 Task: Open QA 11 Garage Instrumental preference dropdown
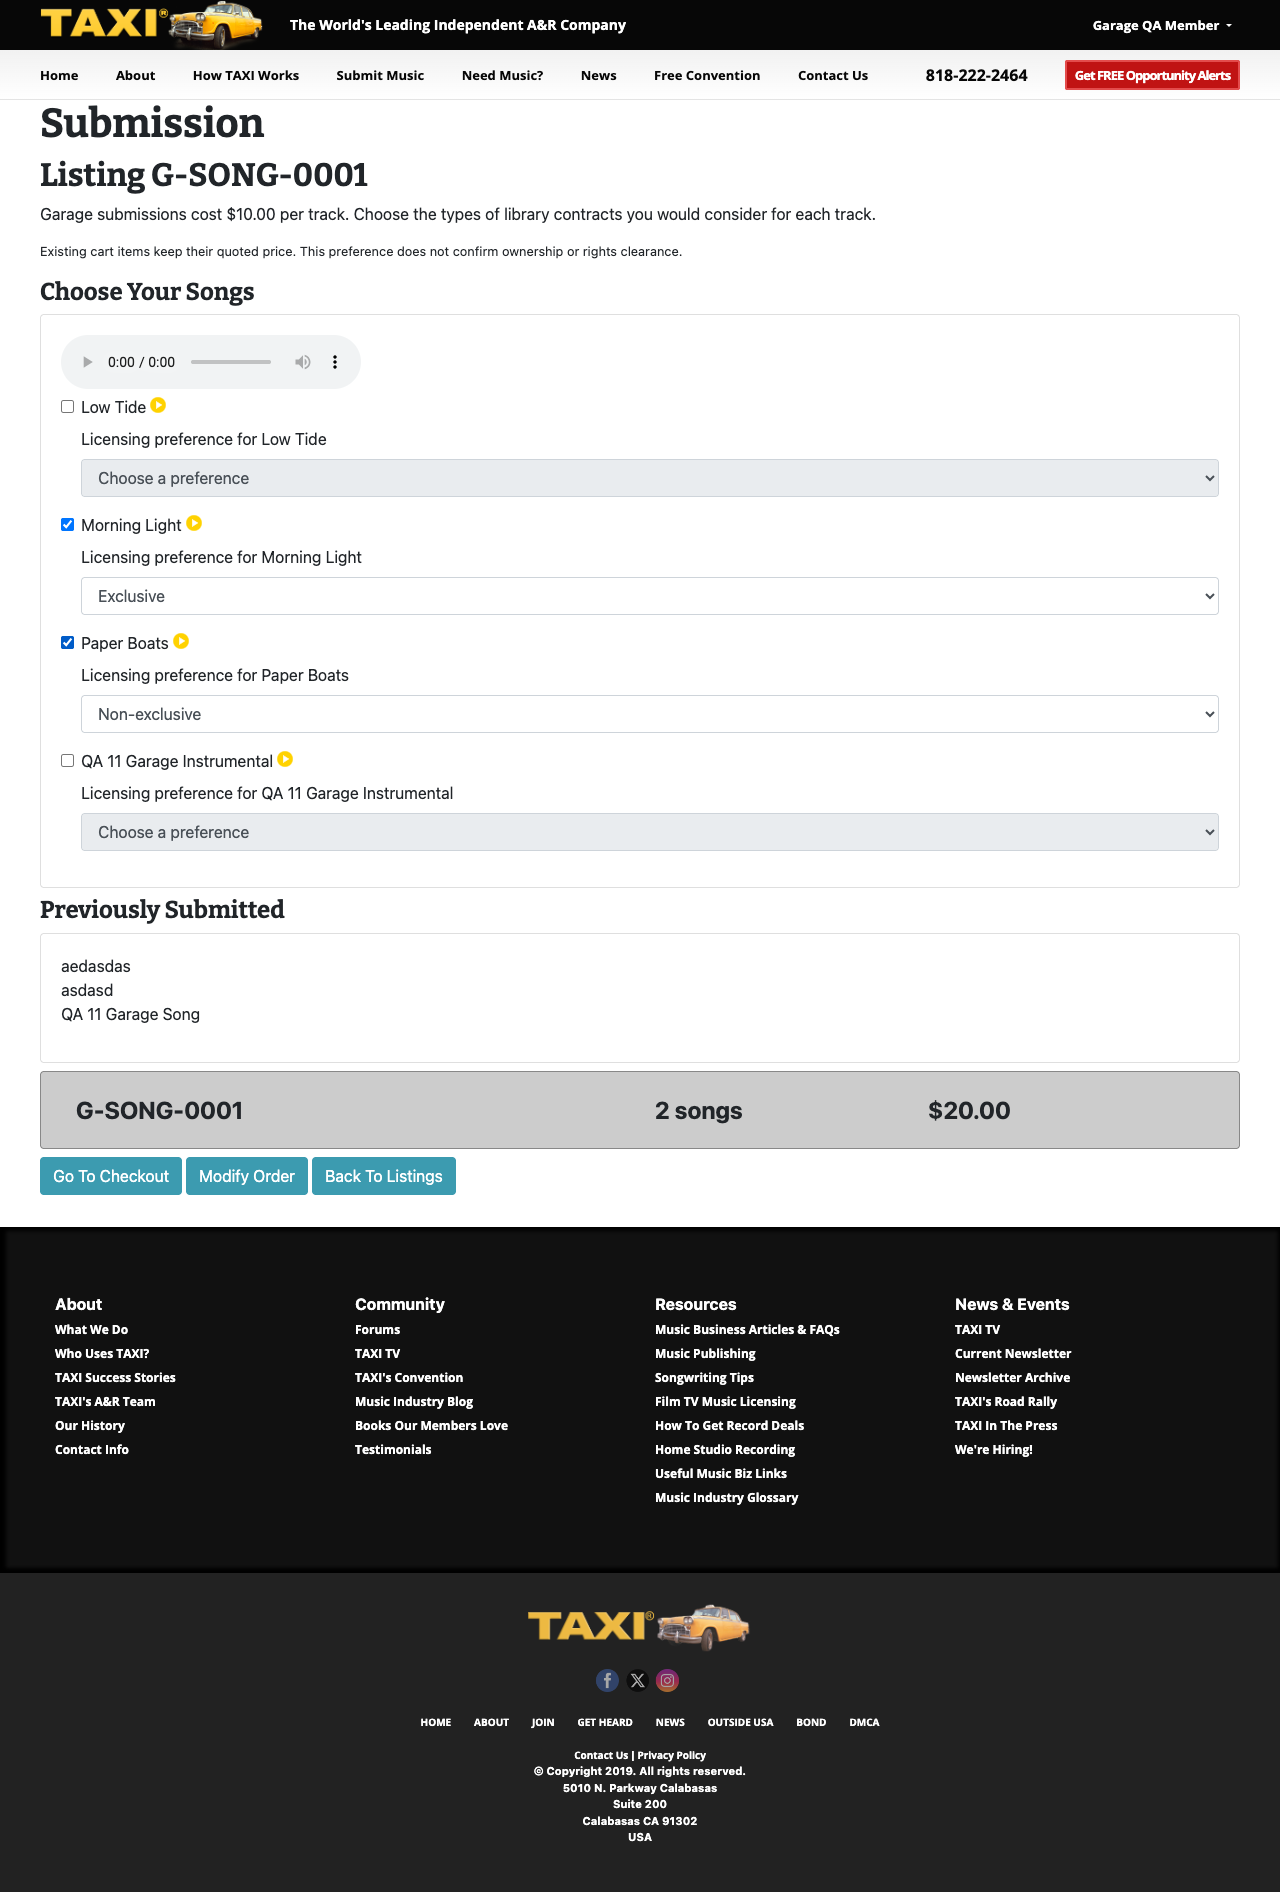coord(650,832)
